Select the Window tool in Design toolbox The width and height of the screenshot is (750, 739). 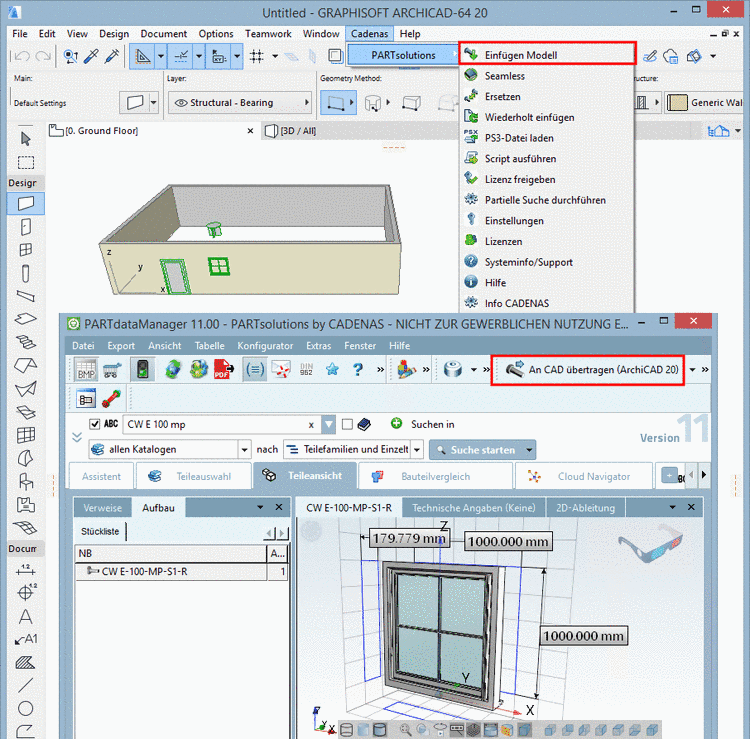point(26,250)
